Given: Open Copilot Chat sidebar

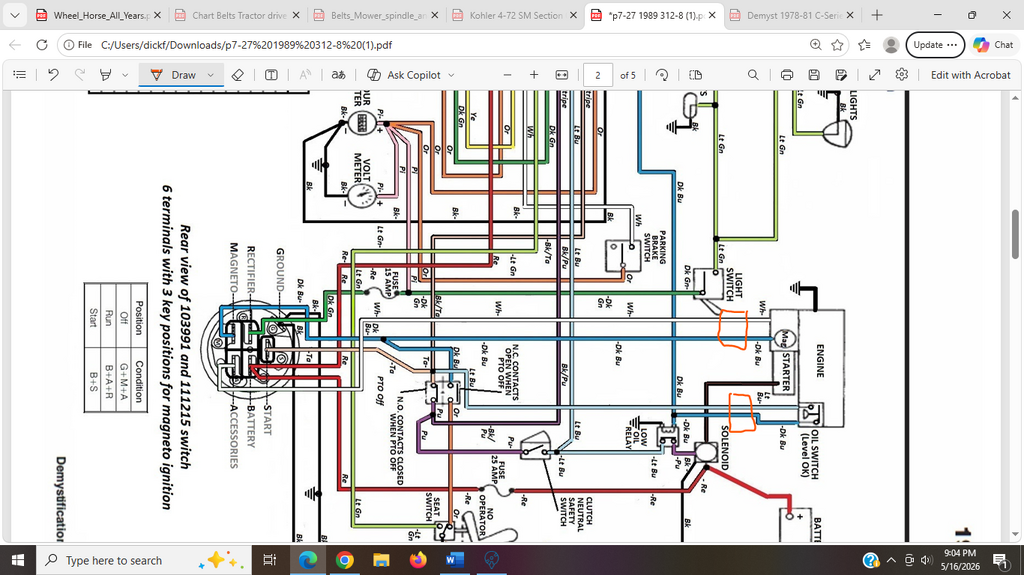Looking at the screenshot, I should pyautogui.click(x=993, y=45).
